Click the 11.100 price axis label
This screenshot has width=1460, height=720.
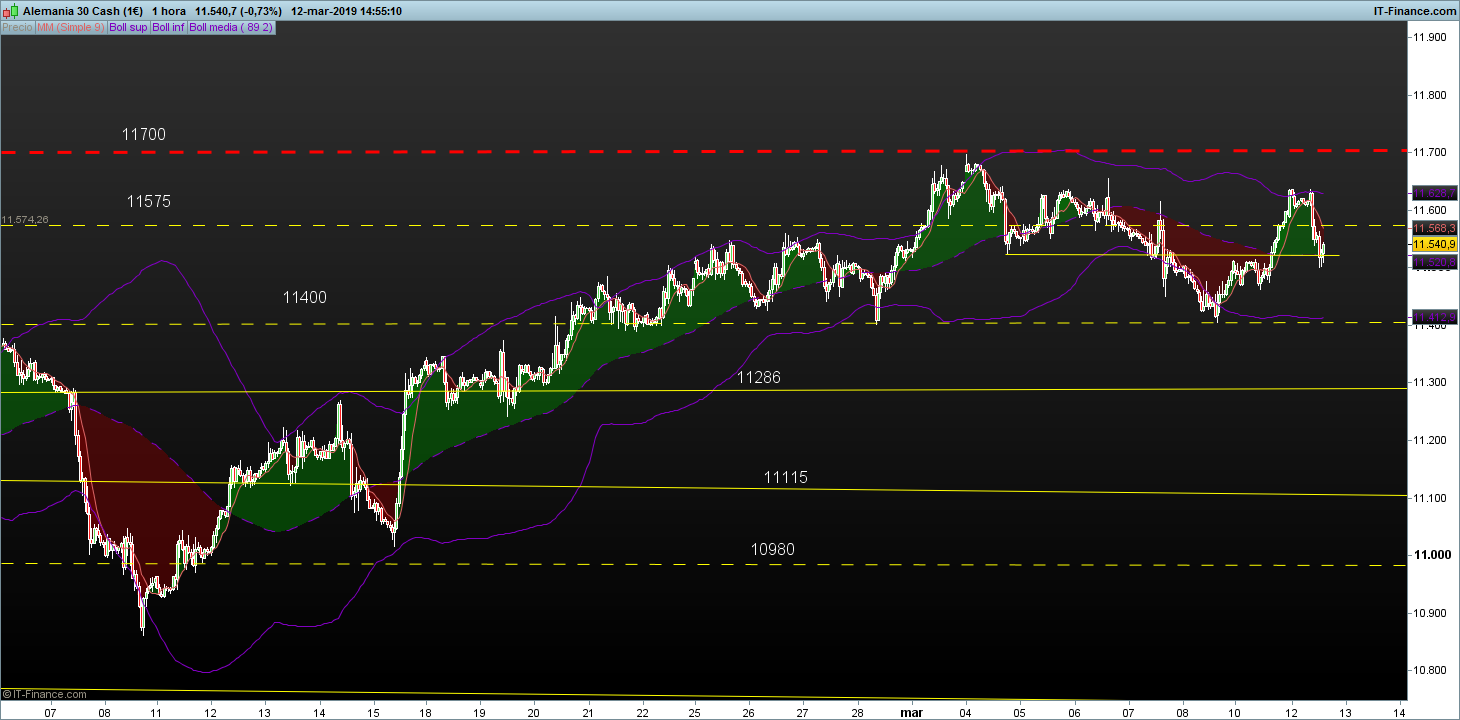pyautogui.click(x=1429, y=498)
